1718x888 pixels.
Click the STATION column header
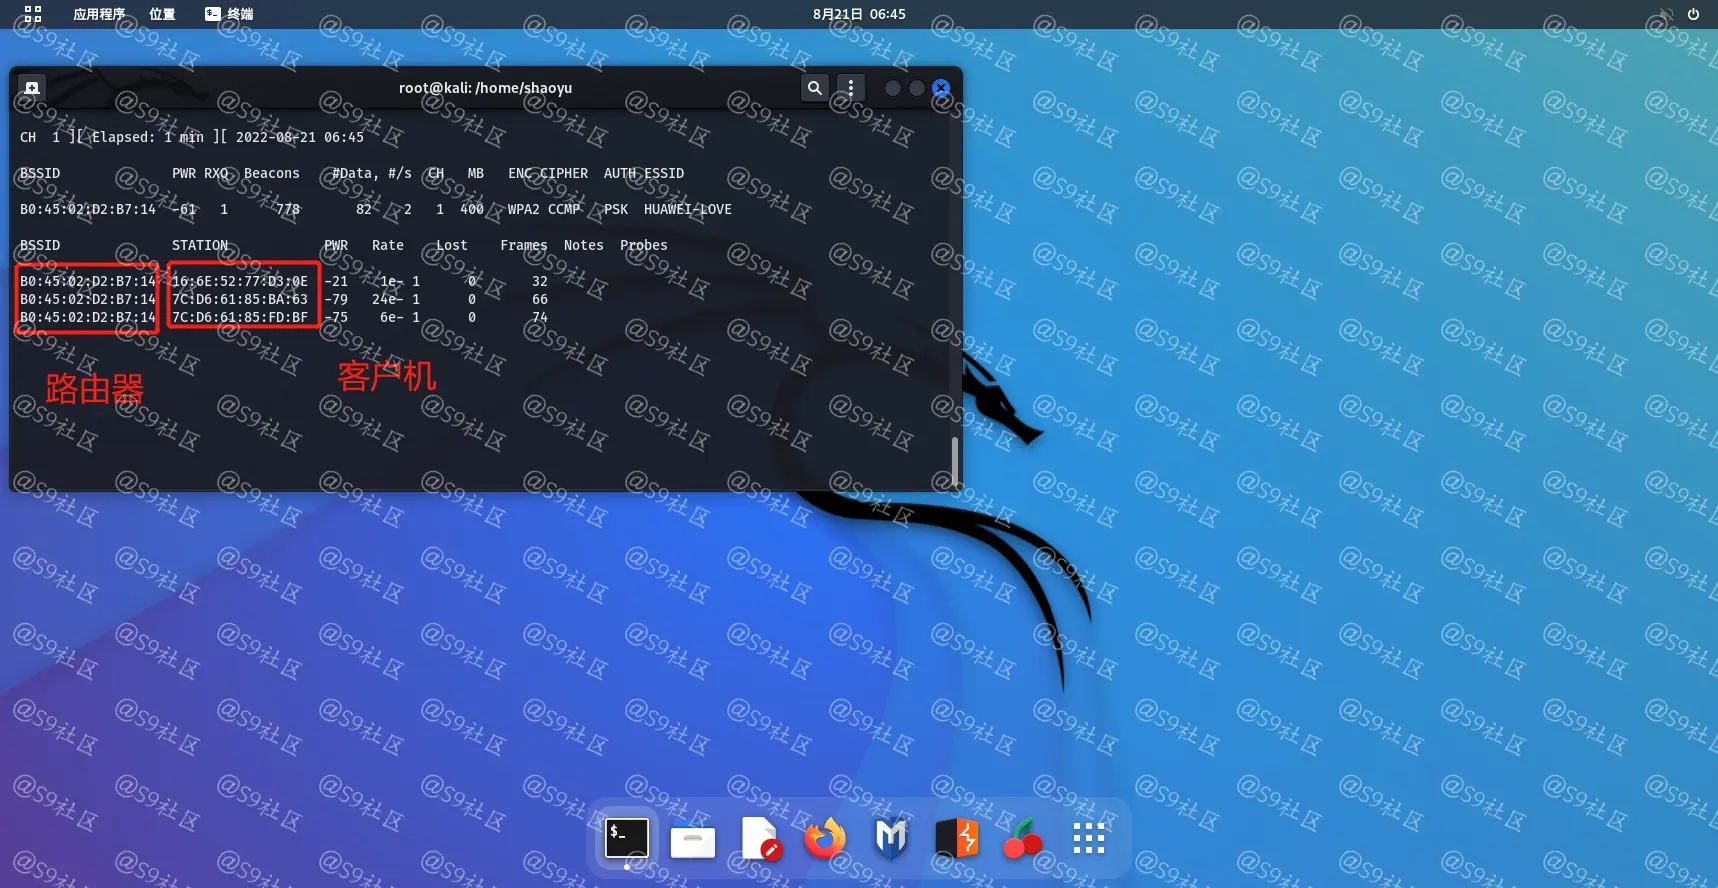[200, 245]
